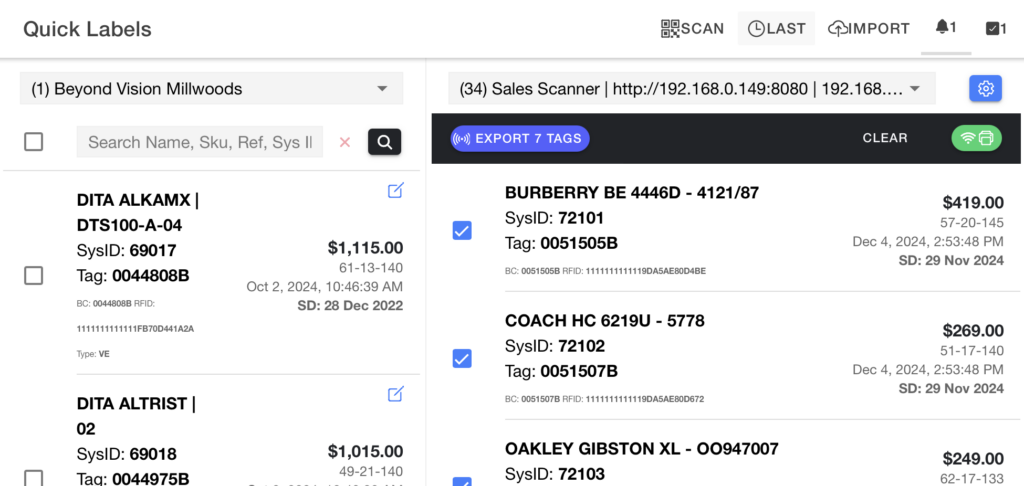Viewport: 1024px width, 486px height.
Task: Open the QR code Scan tool
Action: pyautogui.click(x=692, y=29)
